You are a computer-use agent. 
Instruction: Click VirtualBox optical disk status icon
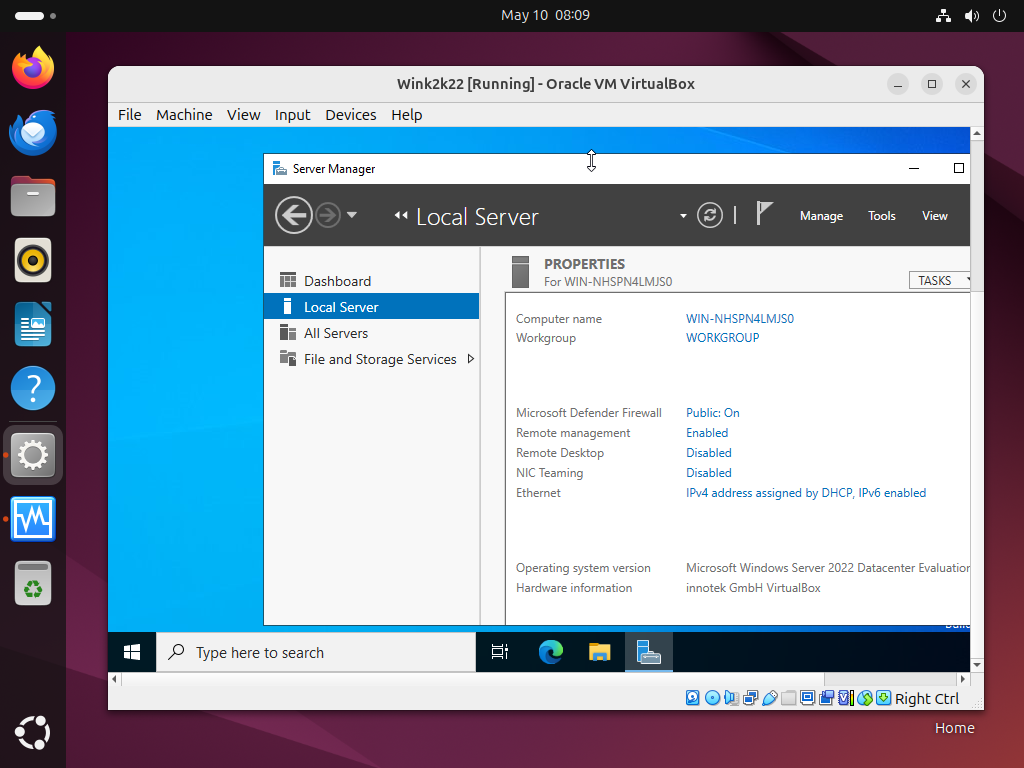point(712,698)
